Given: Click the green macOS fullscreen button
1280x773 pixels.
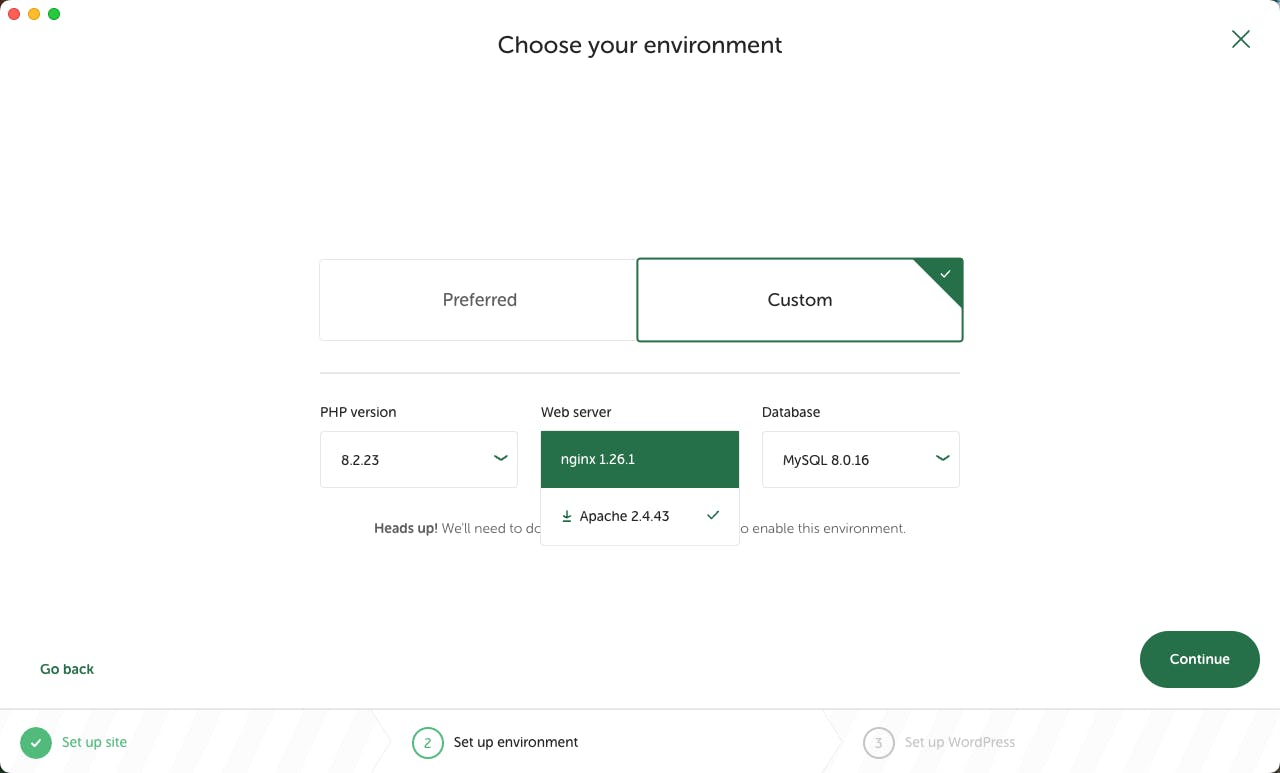Looking at the screenshot, I should [54, 14].
